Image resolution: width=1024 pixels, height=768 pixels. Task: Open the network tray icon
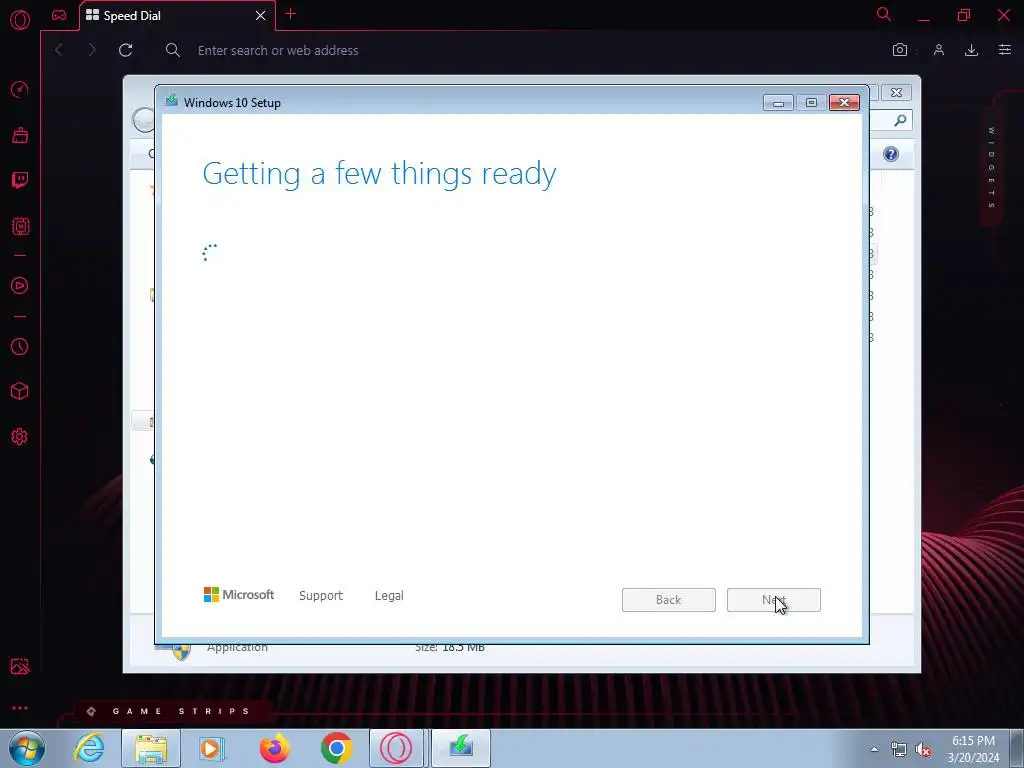coord(899,750)
